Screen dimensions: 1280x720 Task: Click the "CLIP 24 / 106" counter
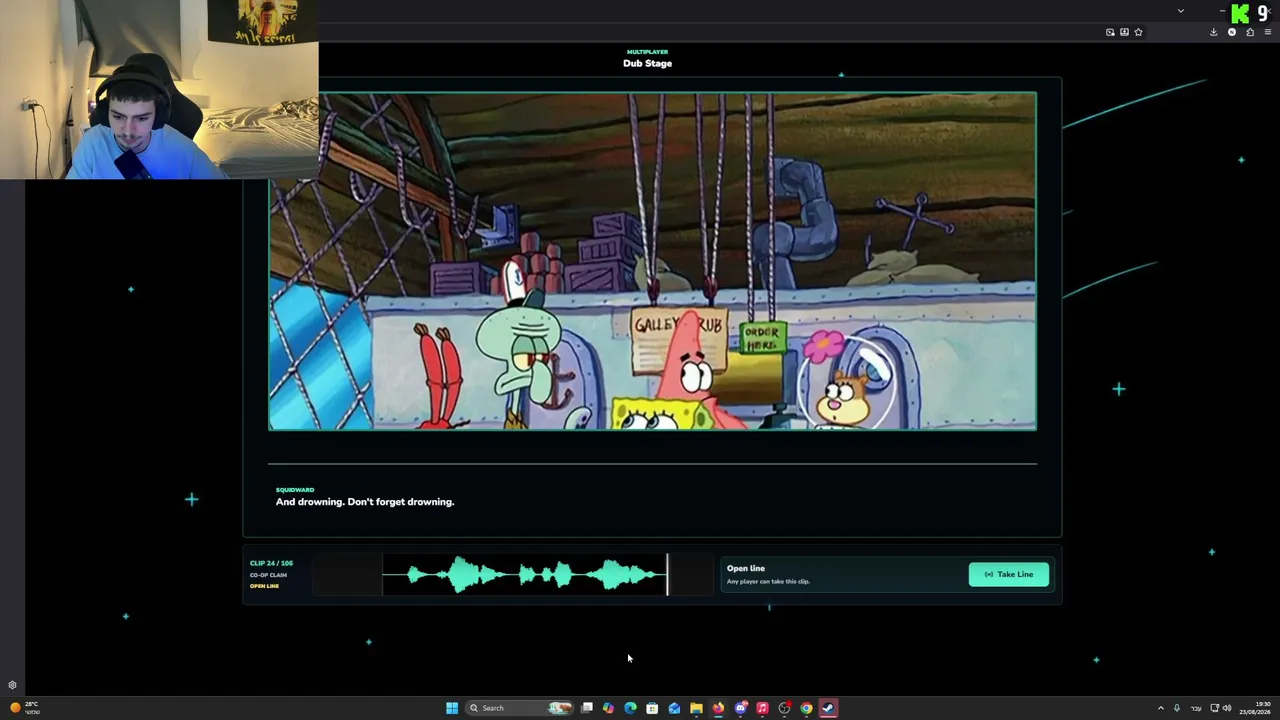click(x=271, y=563)
